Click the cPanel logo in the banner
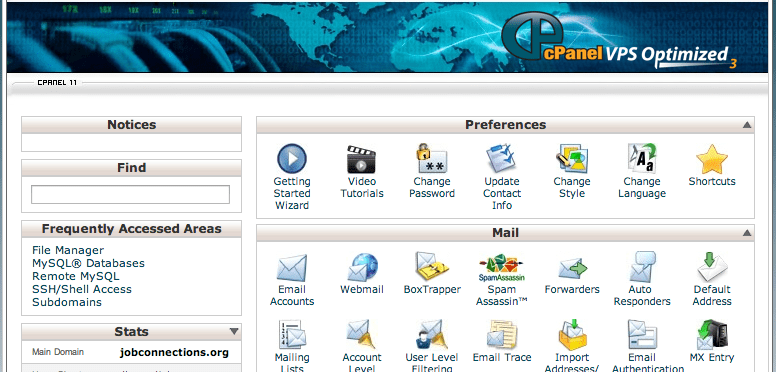 click(x=619, y=39)
